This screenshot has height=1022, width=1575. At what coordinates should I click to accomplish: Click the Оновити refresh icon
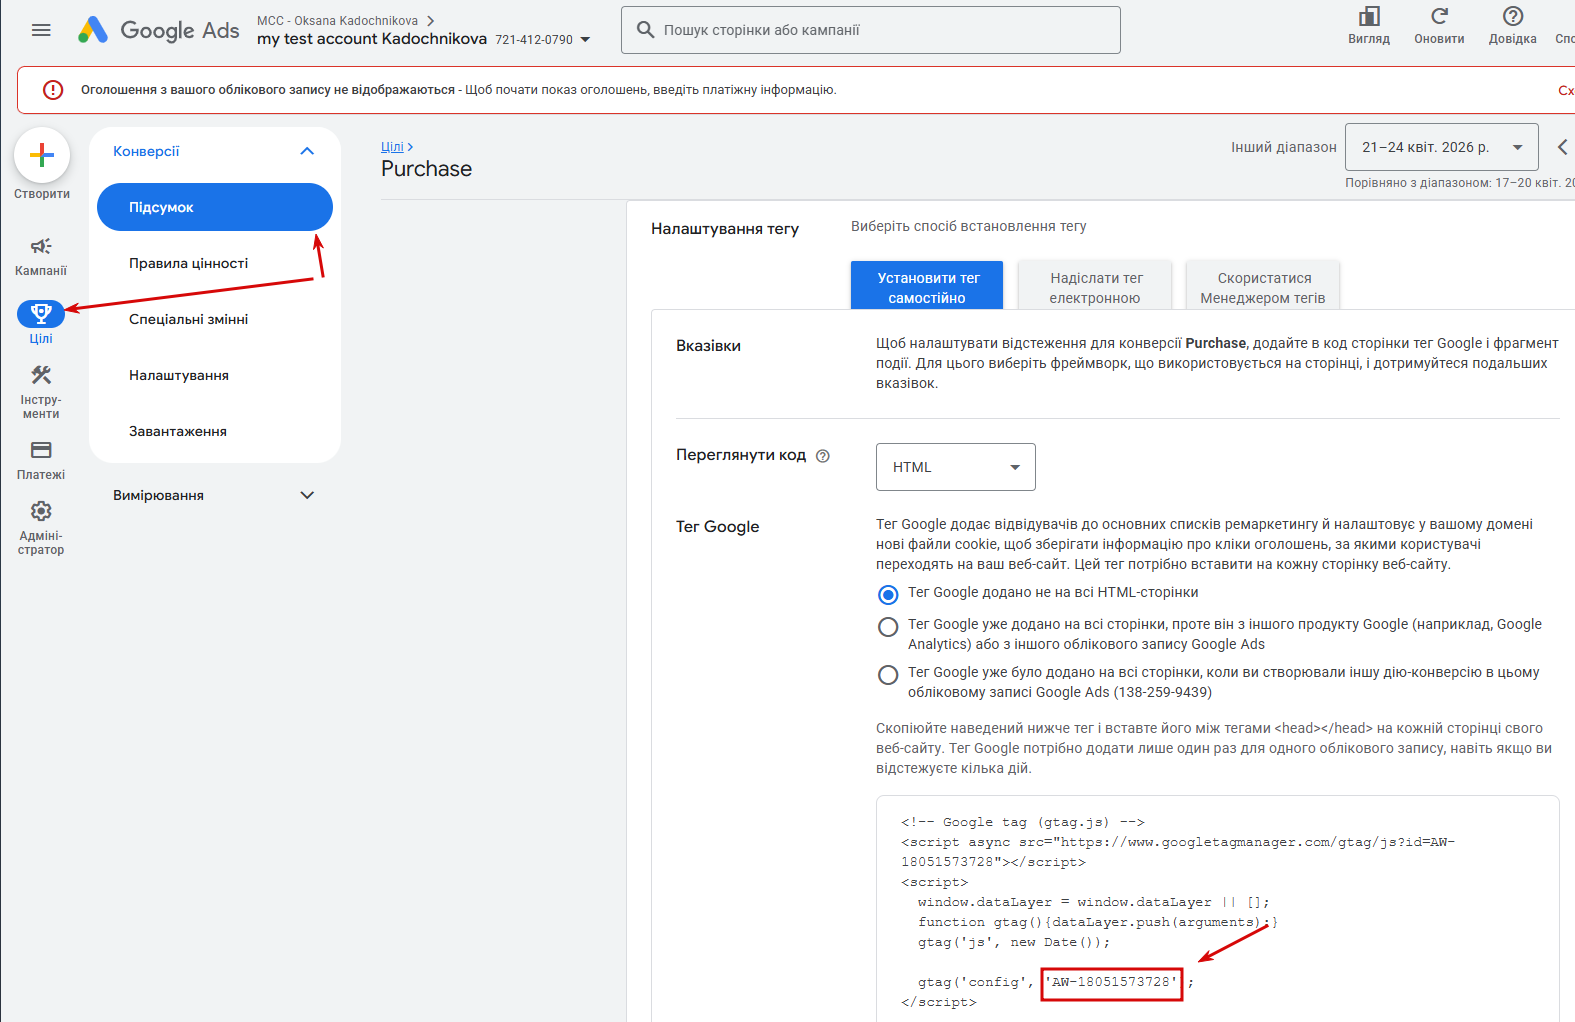1439,16
